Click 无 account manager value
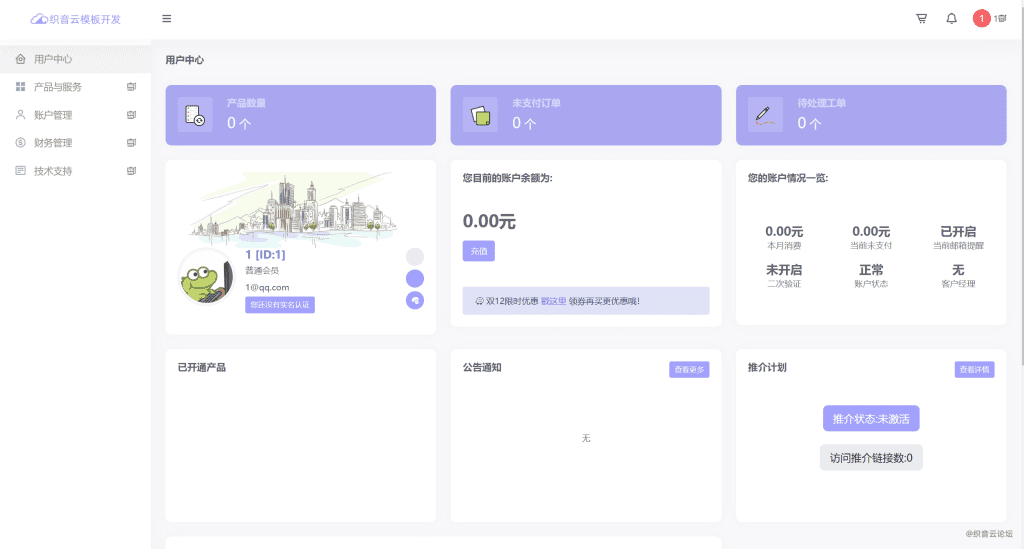The width and height of the screenshot is (1024, 549). coord(958,270)
